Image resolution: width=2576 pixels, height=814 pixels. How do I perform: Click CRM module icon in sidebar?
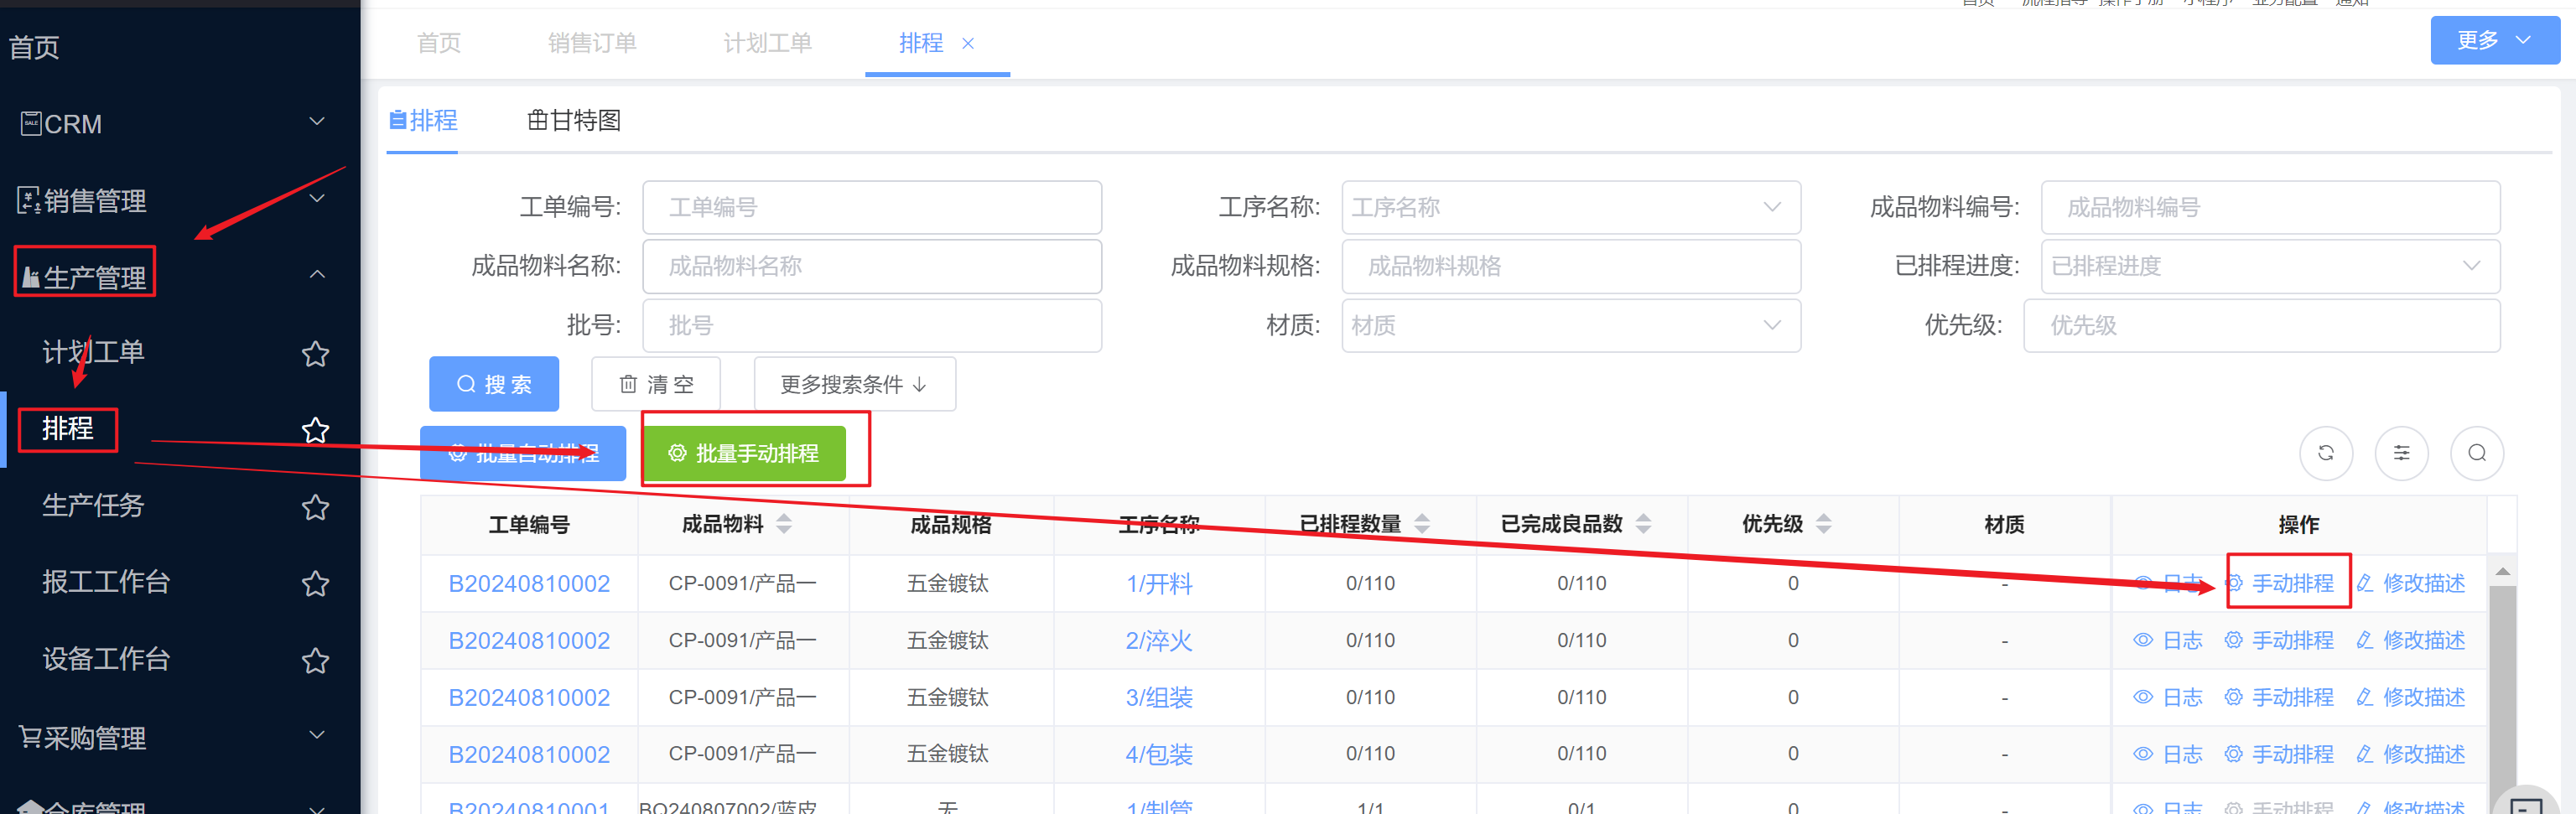(x=31, y=123)
